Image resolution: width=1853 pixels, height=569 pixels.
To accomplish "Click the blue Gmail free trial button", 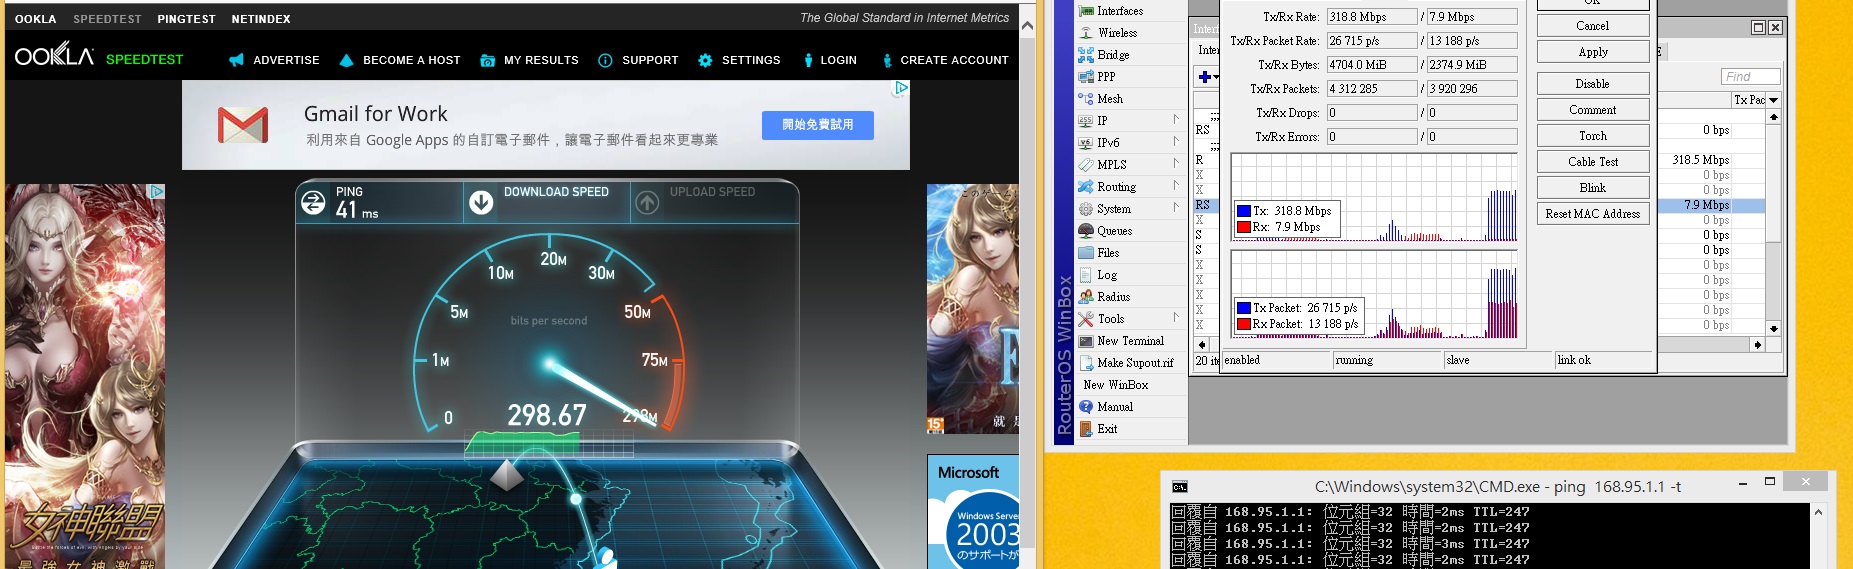I will click(x=818, y=125).
